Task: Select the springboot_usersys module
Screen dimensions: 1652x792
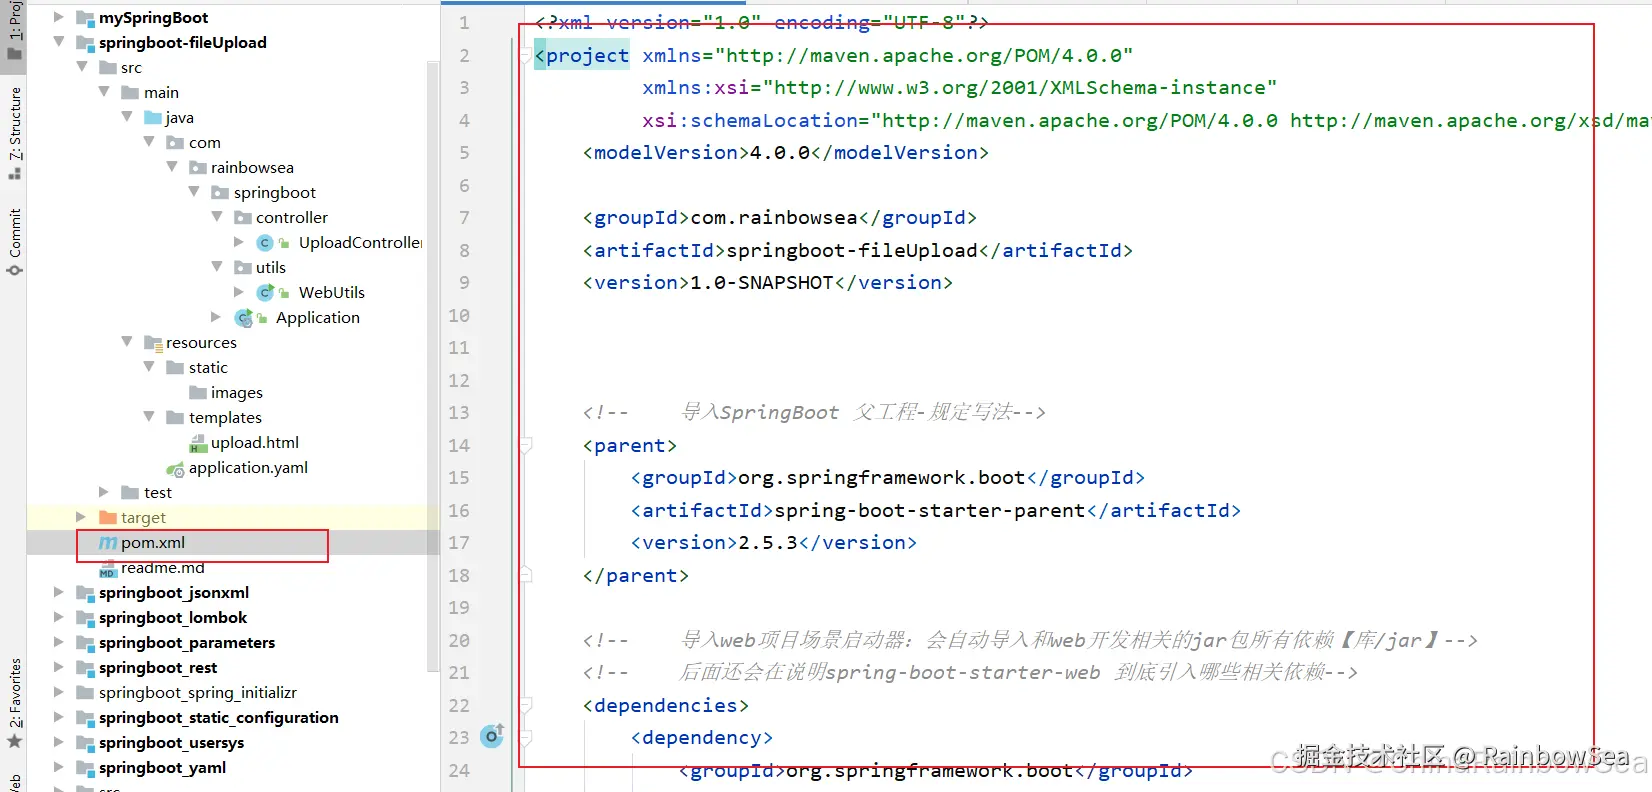Action: [x=172, y=742]
